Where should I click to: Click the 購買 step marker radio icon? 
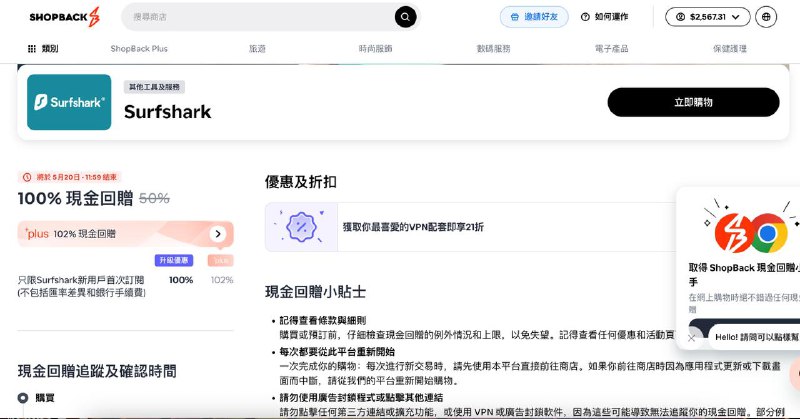[x=23, y=398]
